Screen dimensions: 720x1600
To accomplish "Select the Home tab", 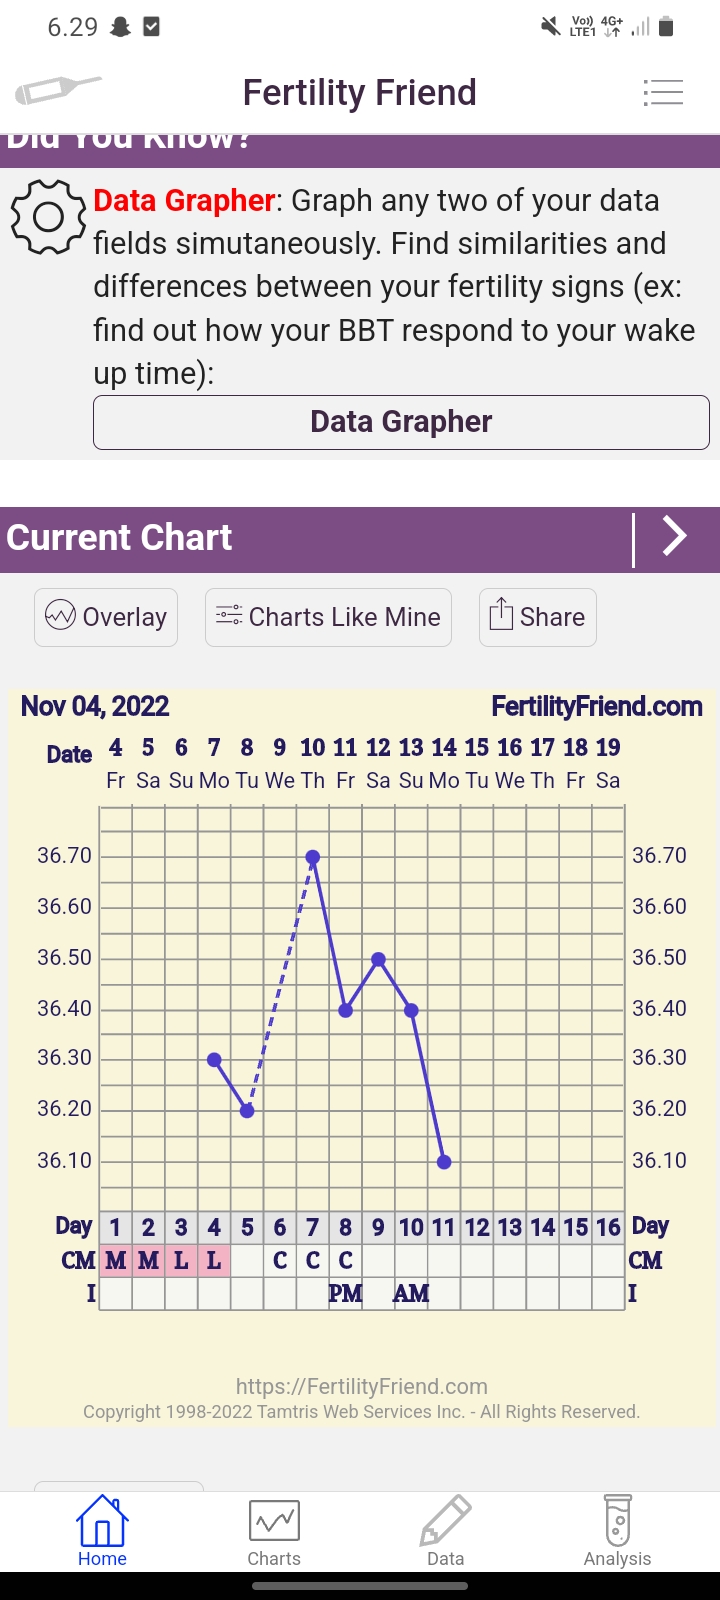I will click(102, 1531).
